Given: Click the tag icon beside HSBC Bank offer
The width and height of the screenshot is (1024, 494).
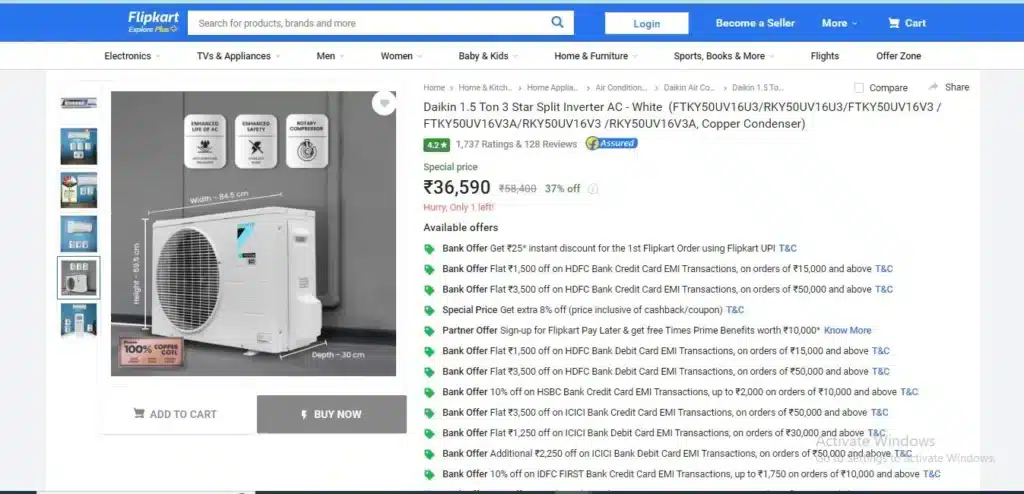Looking at the screenshot, I should coord(429,393).
